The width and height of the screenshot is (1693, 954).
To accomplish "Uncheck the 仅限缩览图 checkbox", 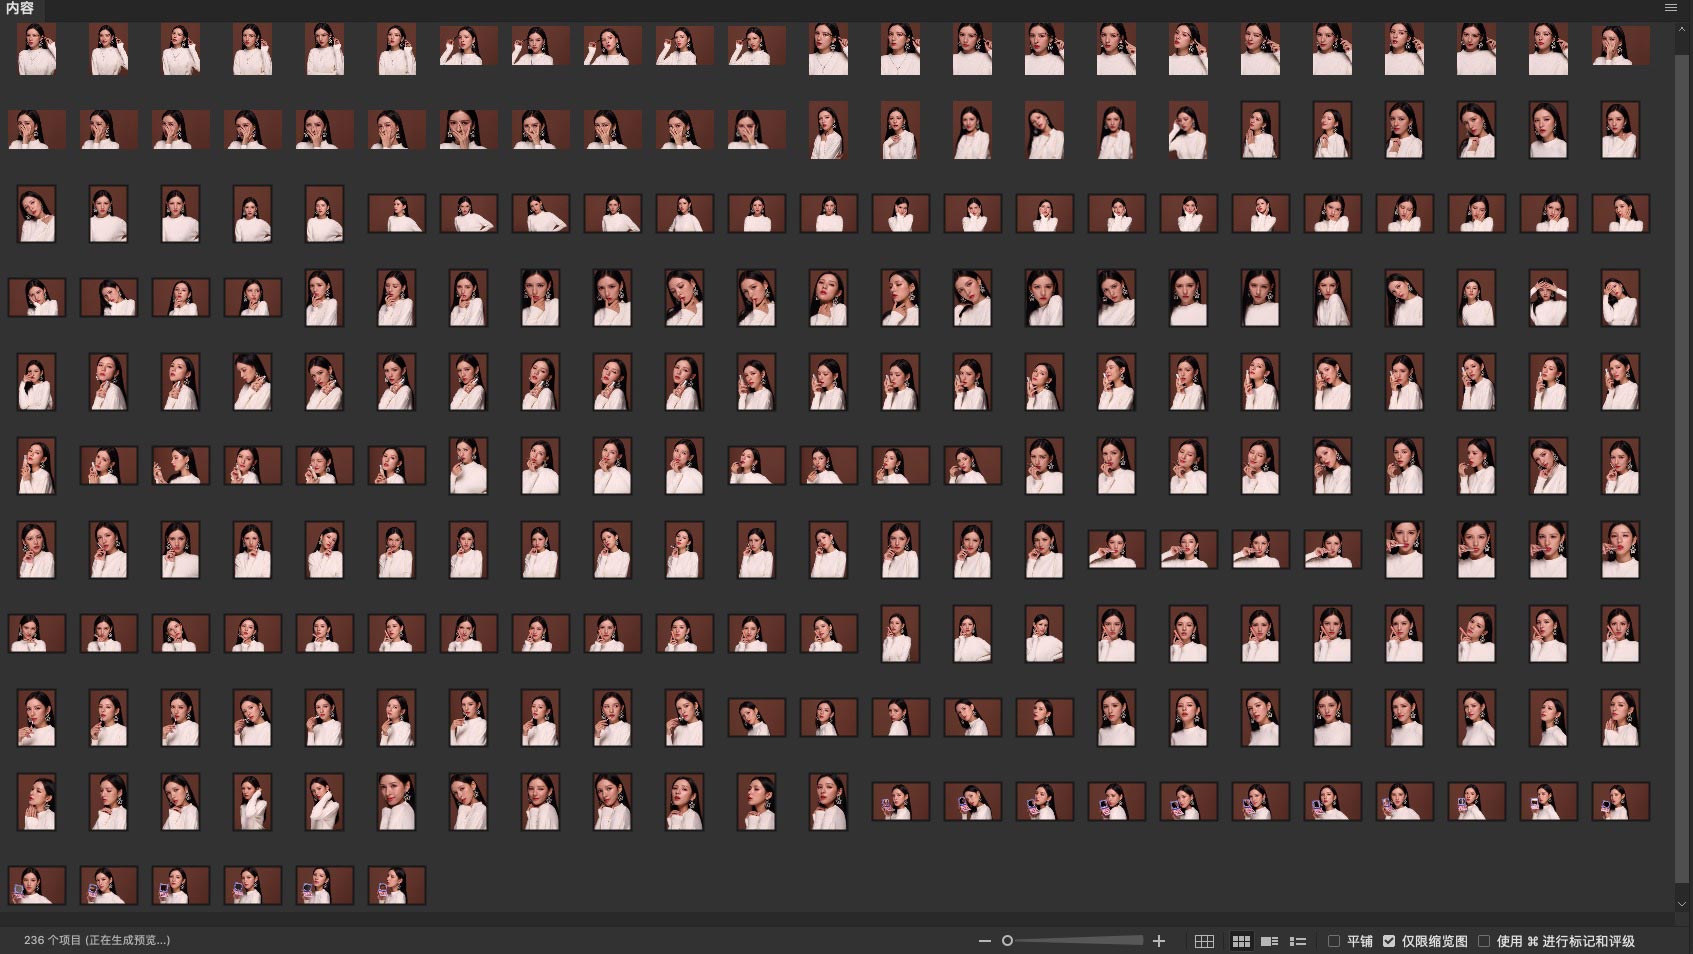I will click(x=1389, y=941).
